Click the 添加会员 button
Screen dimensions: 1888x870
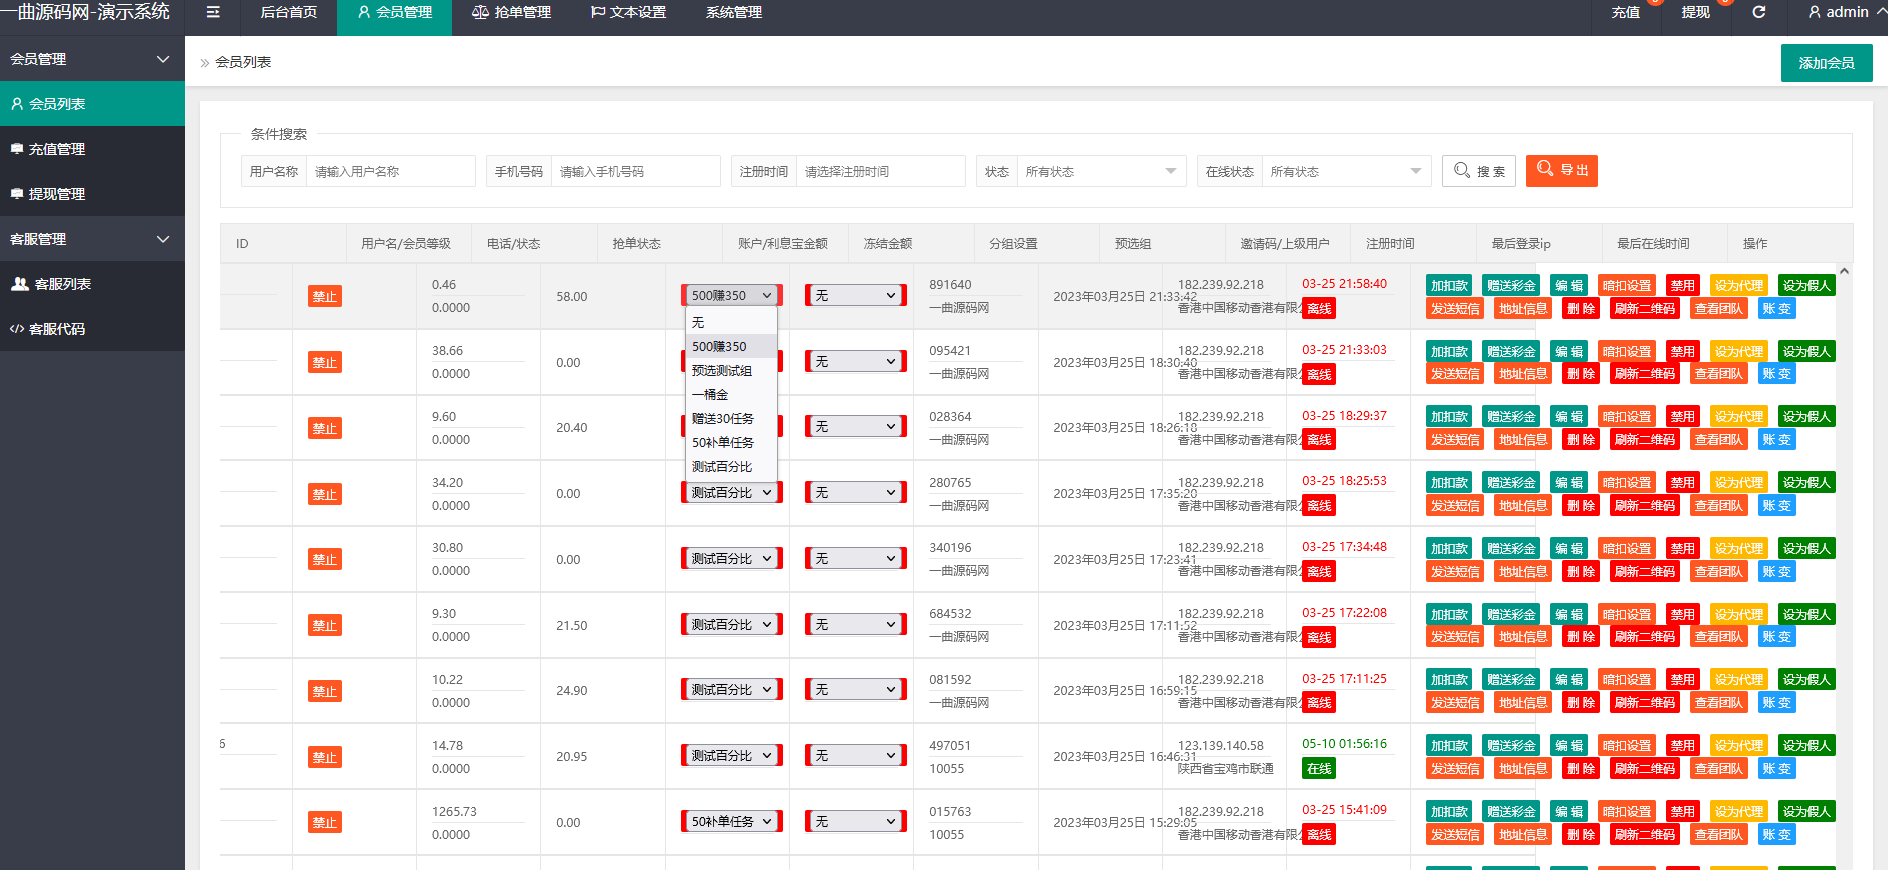[x=1826, y=63]
